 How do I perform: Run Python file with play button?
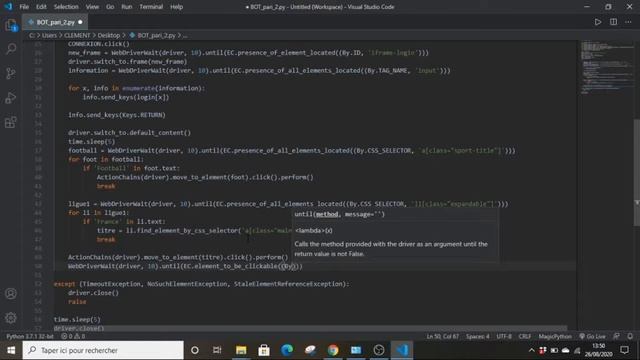[598, 22]
